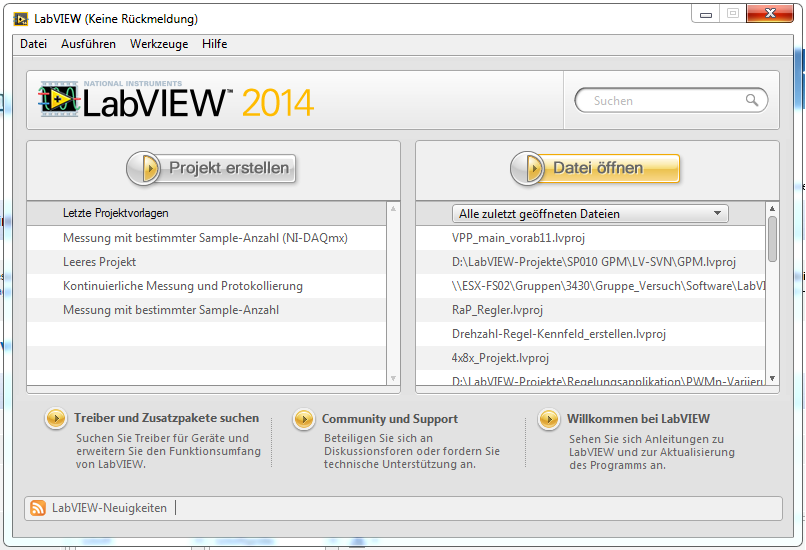Open recent file Drehzahl-Regel-Kennfeld_erstellen.lvproj

[590, 334]
